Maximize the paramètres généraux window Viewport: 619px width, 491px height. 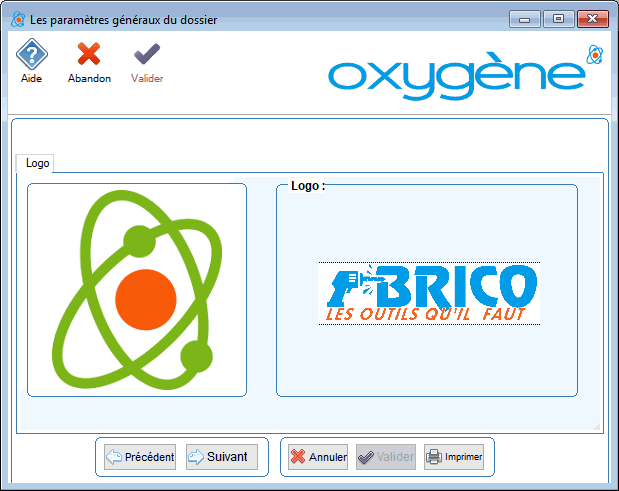[558, 19]
